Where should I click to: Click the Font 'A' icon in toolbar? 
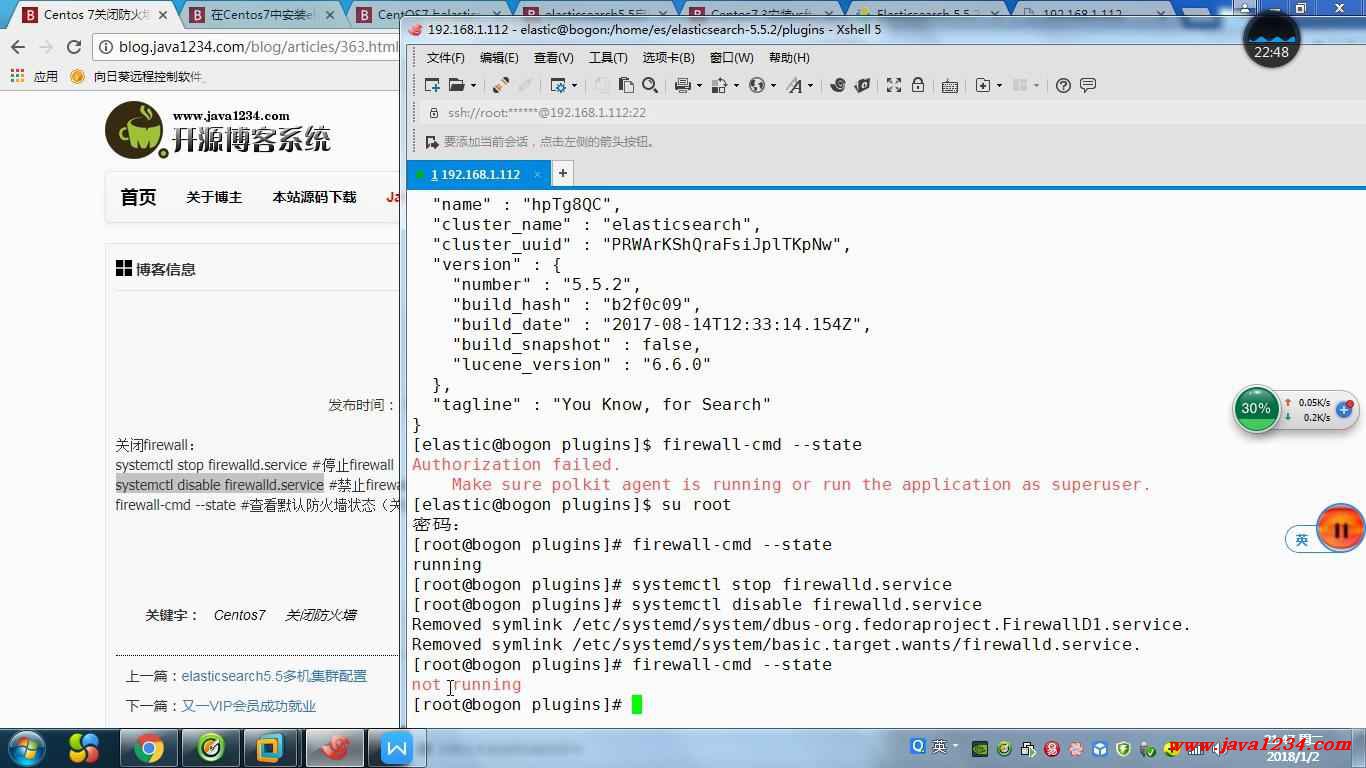[x=794, y=85]
